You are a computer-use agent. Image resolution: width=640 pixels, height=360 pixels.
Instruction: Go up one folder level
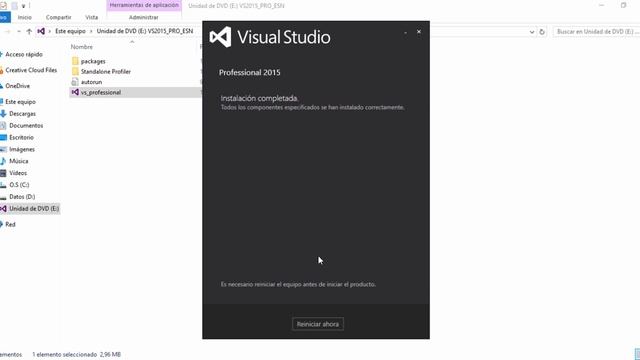[x=29, y=31]
